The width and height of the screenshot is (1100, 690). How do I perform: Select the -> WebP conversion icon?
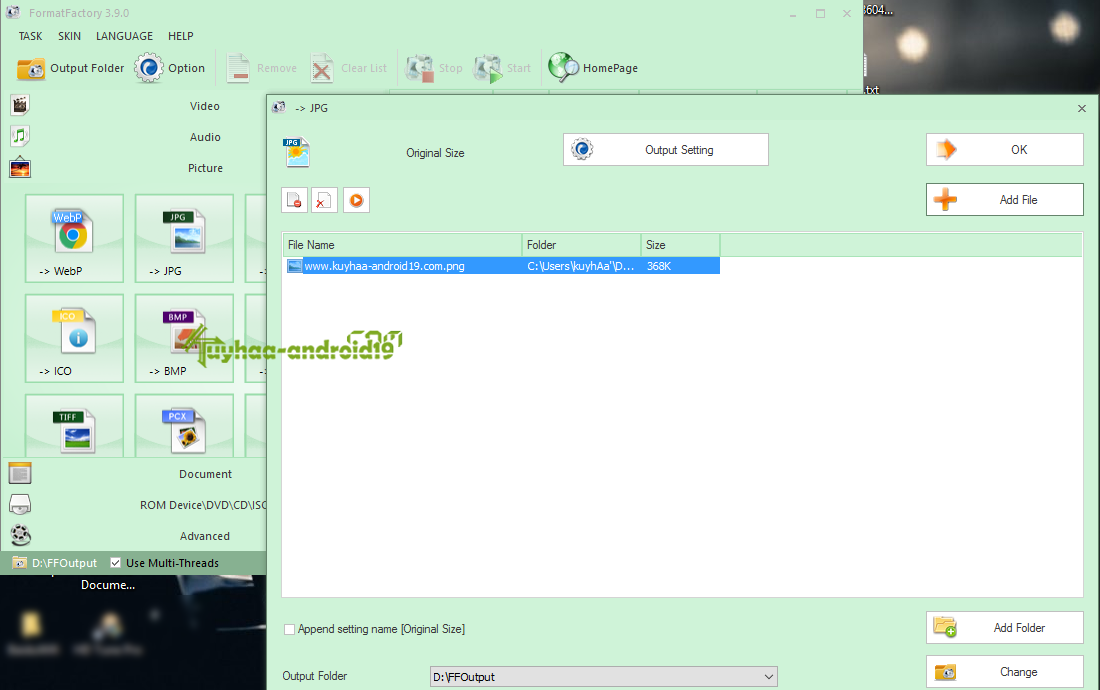tap(74, 238)
